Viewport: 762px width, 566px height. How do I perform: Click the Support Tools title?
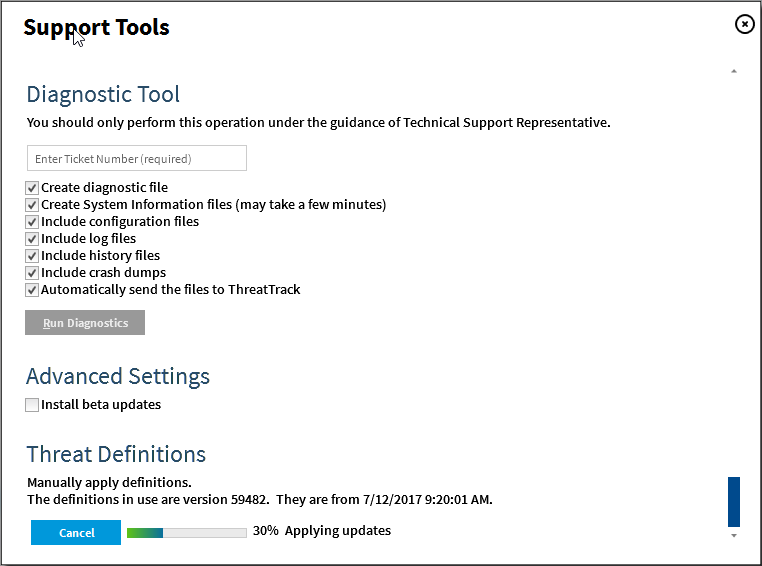coord(96,27)
